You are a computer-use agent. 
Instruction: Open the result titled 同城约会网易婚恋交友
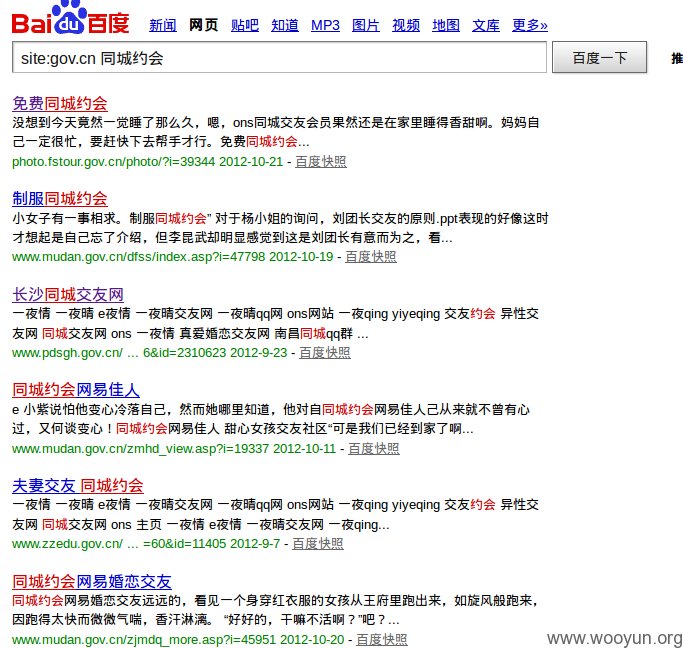coord(92,581)
